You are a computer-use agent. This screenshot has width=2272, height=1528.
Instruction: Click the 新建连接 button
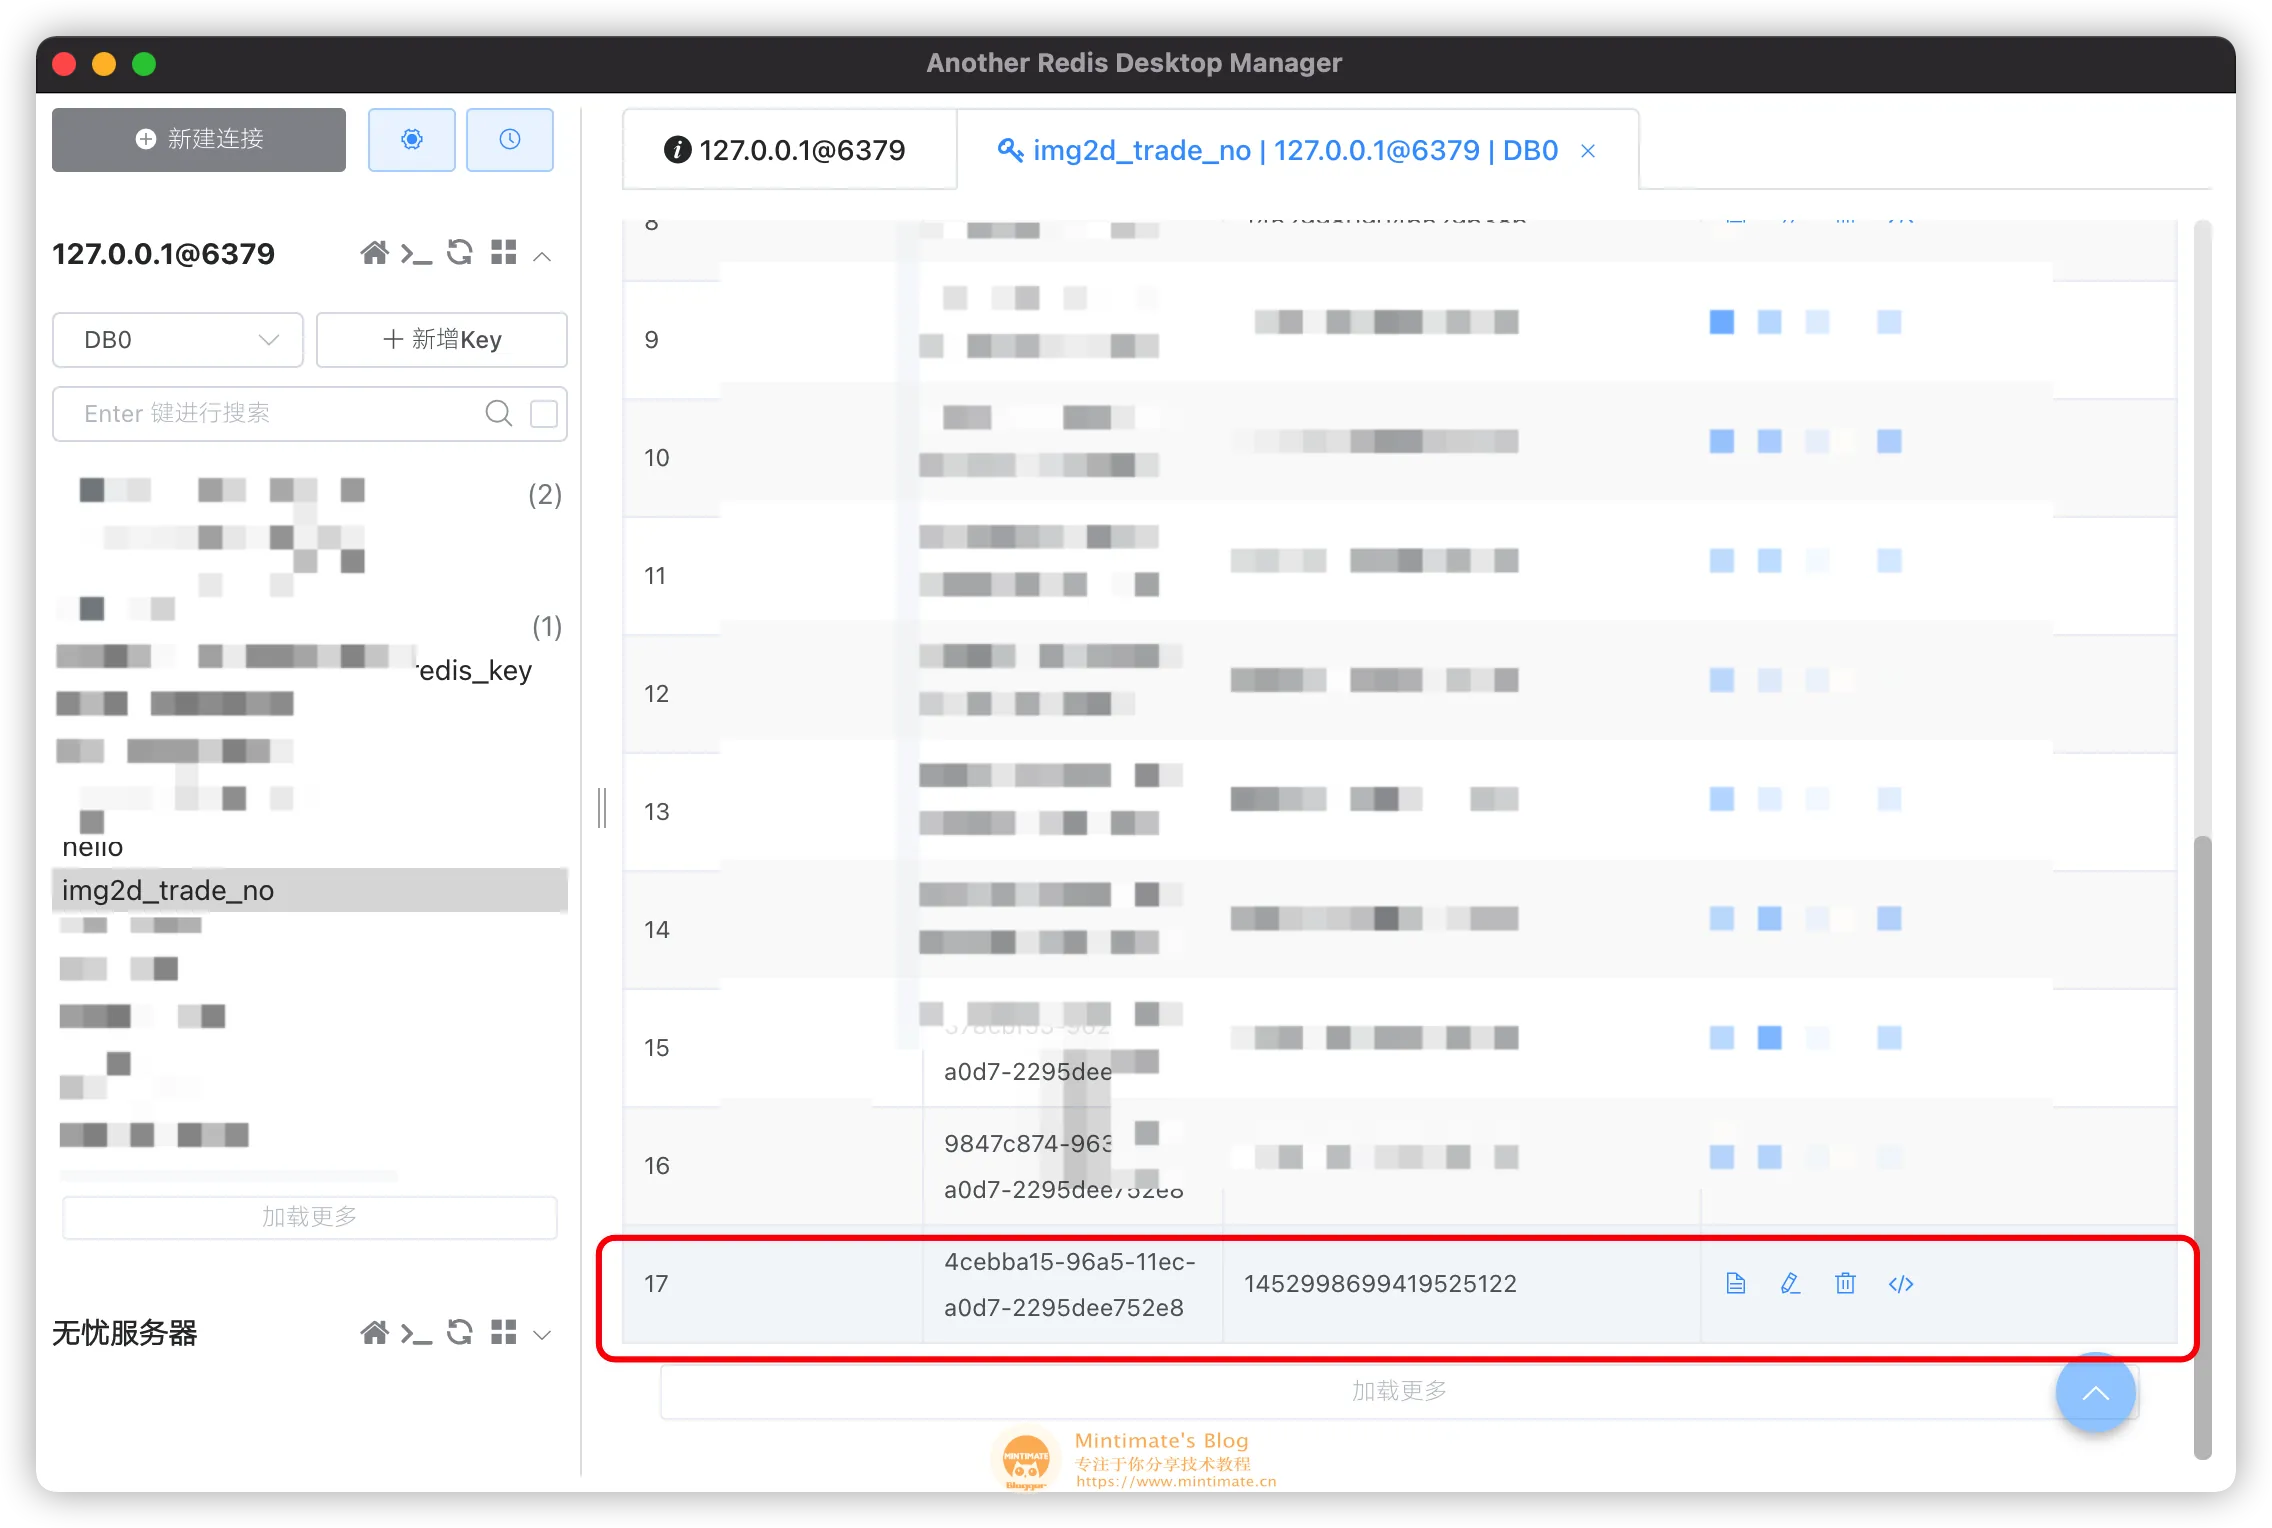click(199, 140)
